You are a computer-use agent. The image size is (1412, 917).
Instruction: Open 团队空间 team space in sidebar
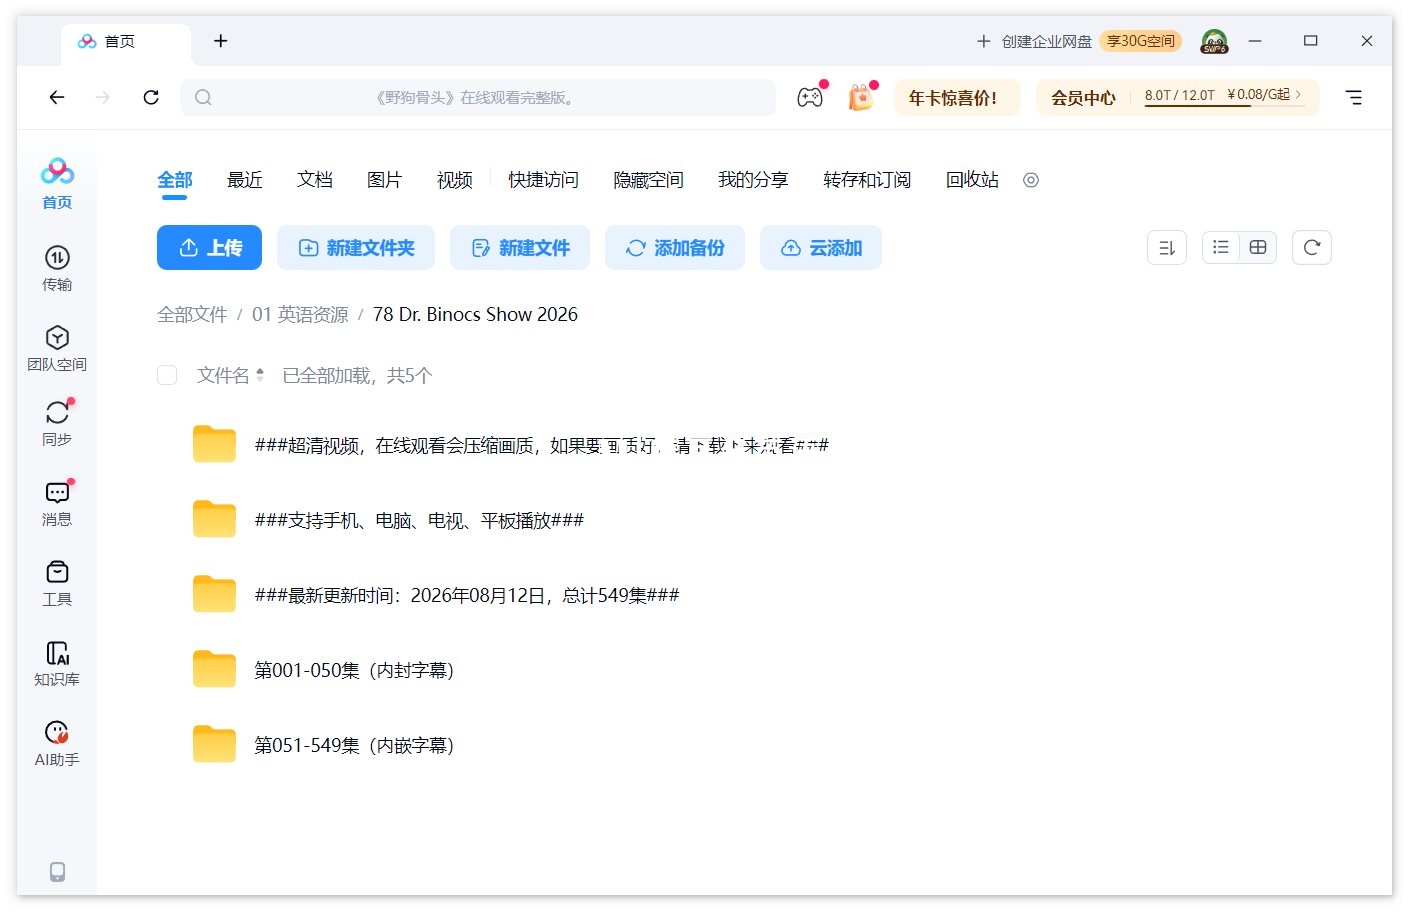click(x=57, y=348)
